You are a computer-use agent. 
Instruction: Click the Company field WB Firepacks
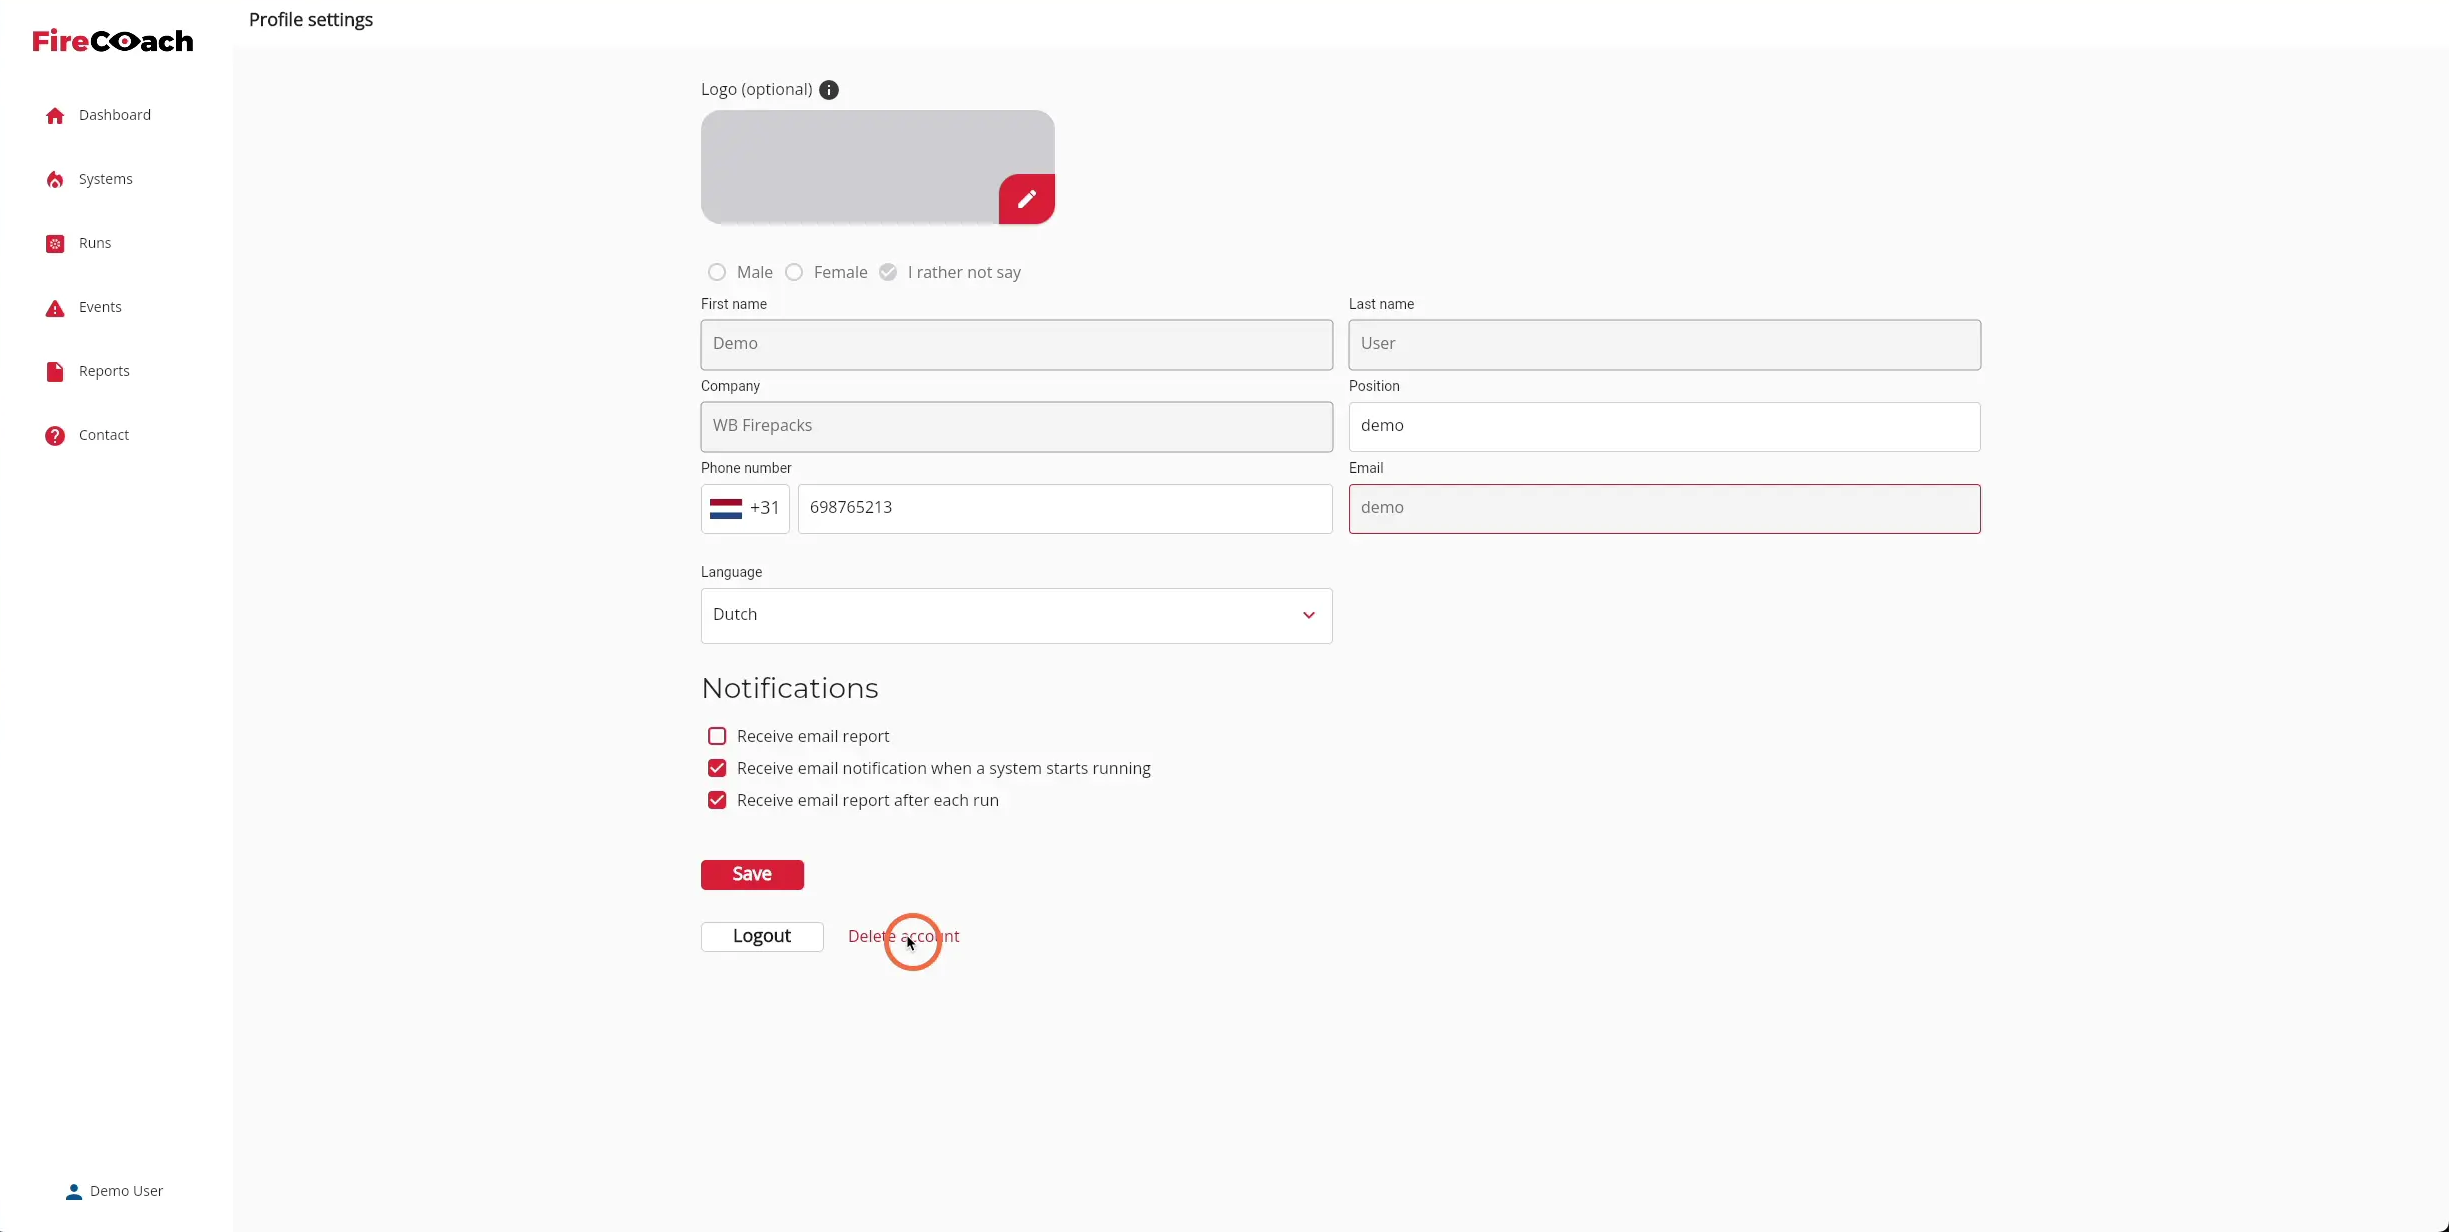1016,426
